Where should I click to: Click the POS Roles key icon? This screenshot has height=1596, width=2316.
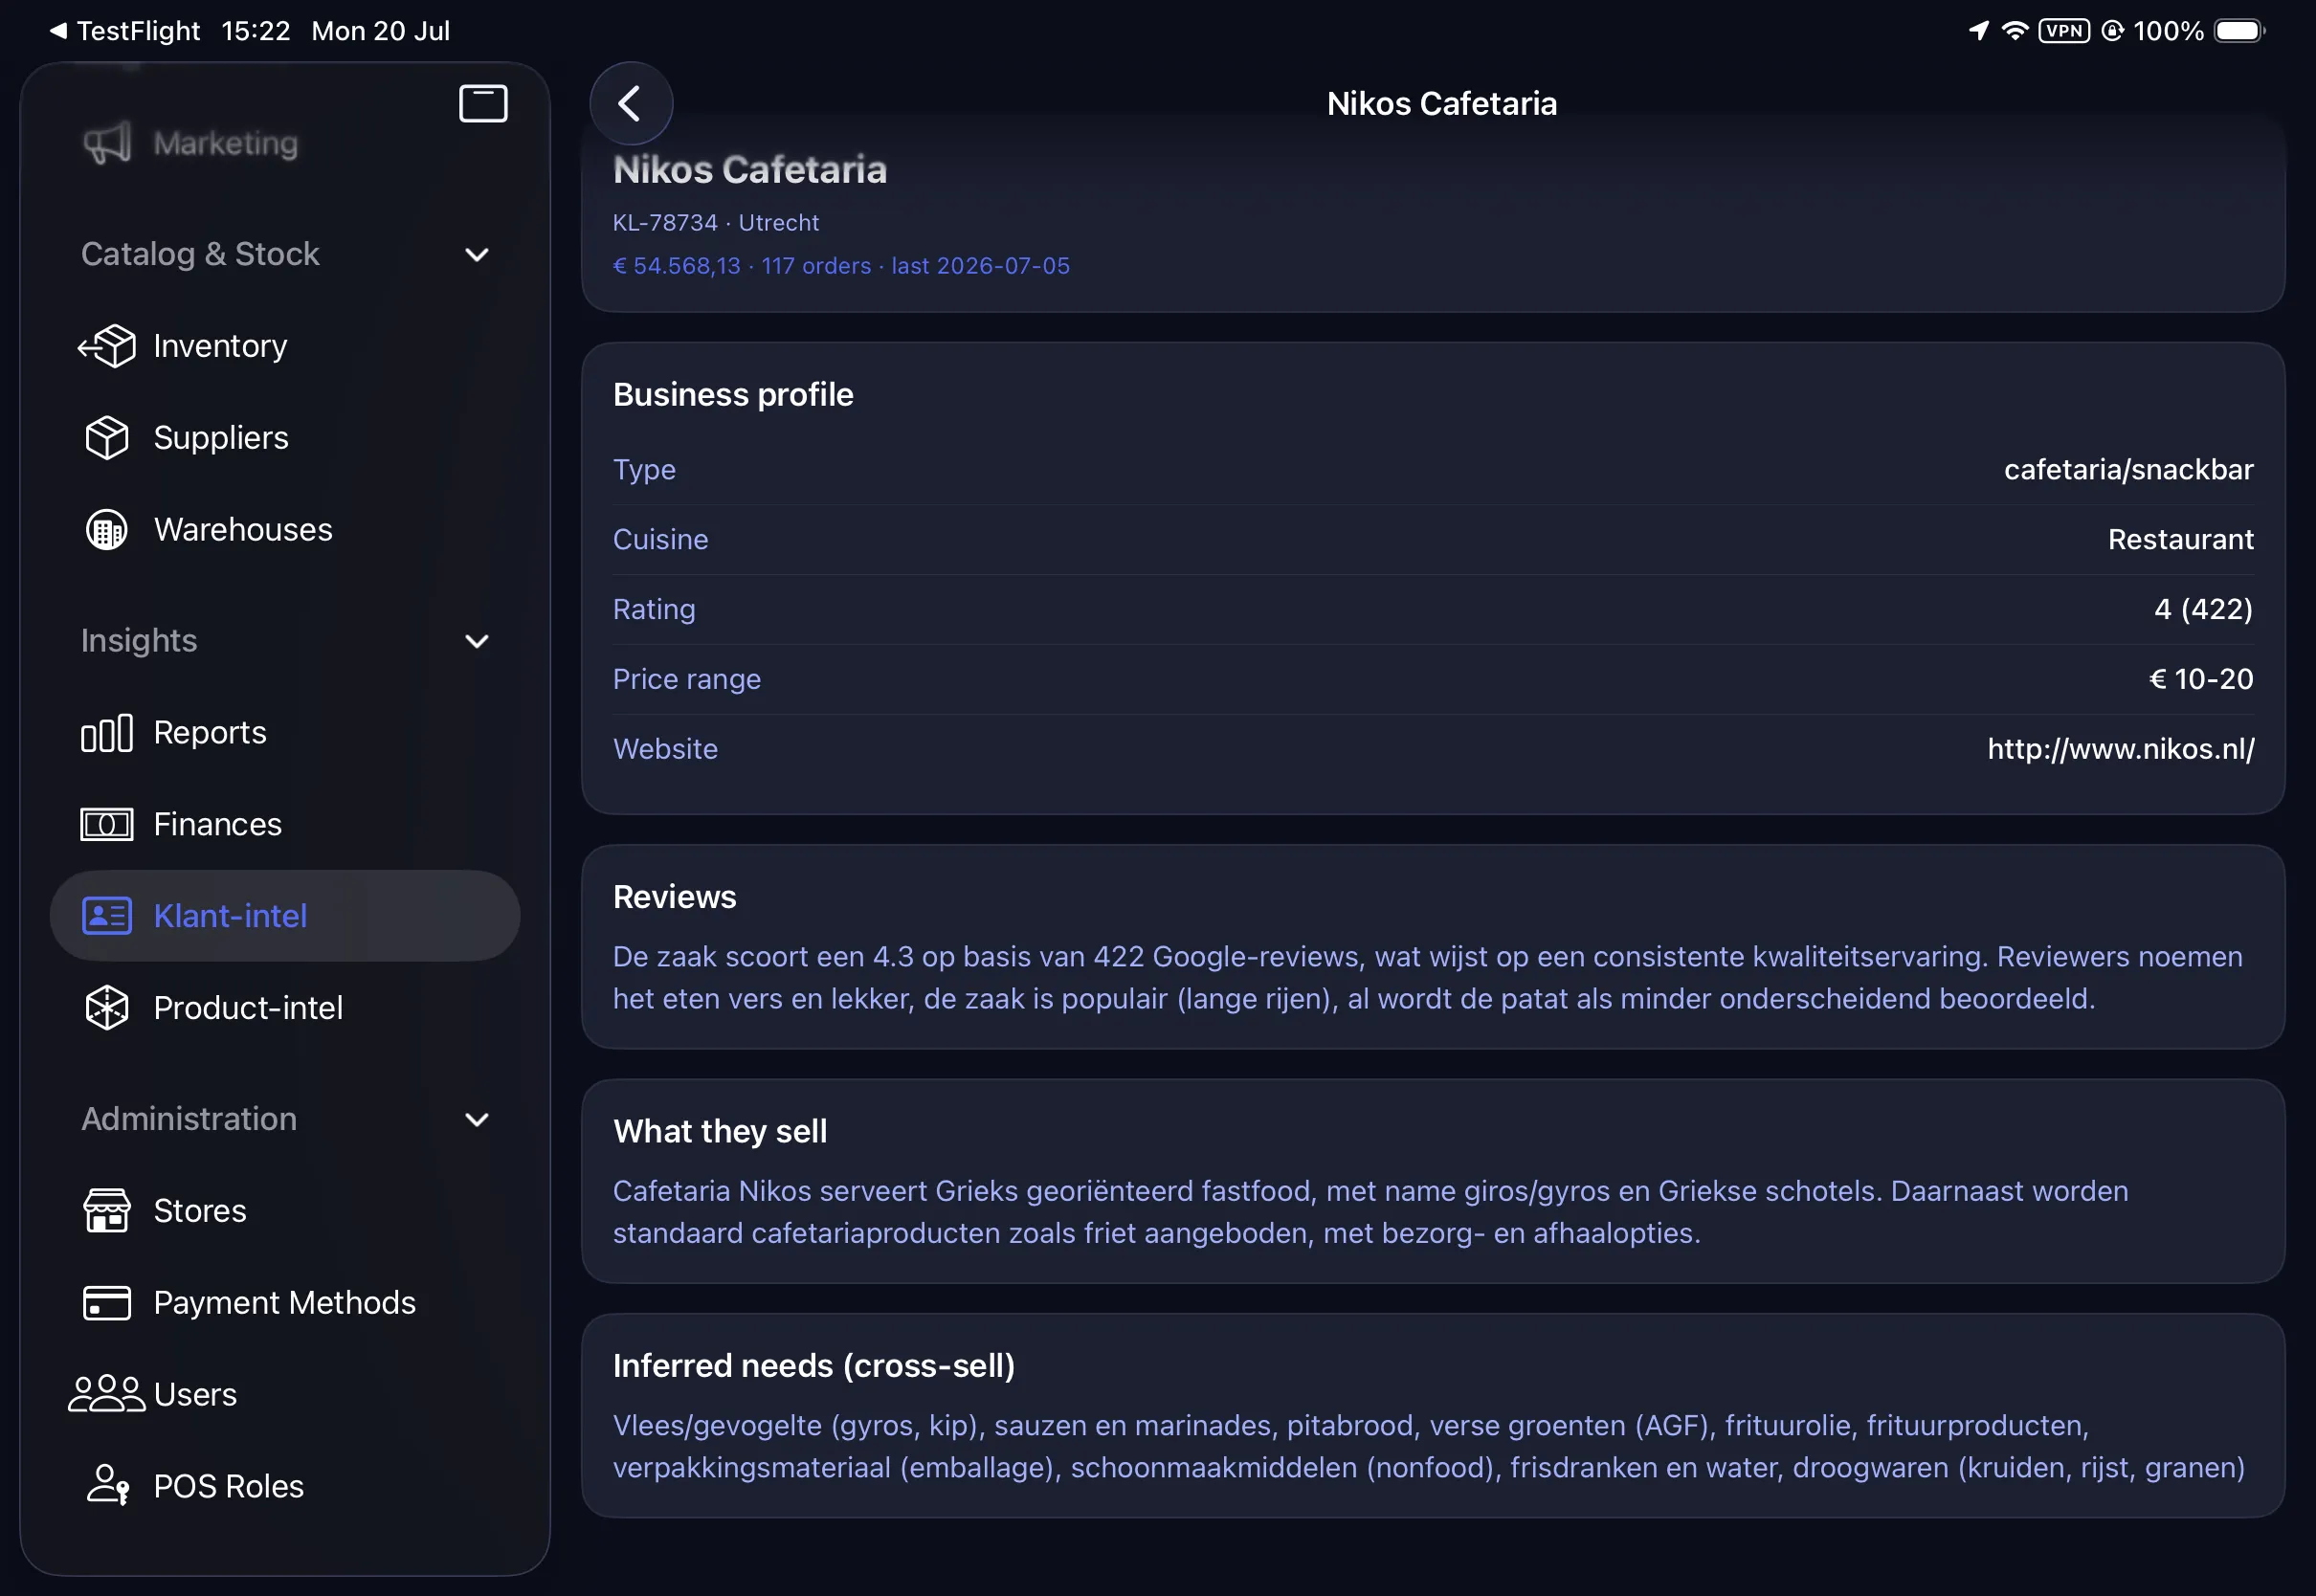pos(107,1486)
